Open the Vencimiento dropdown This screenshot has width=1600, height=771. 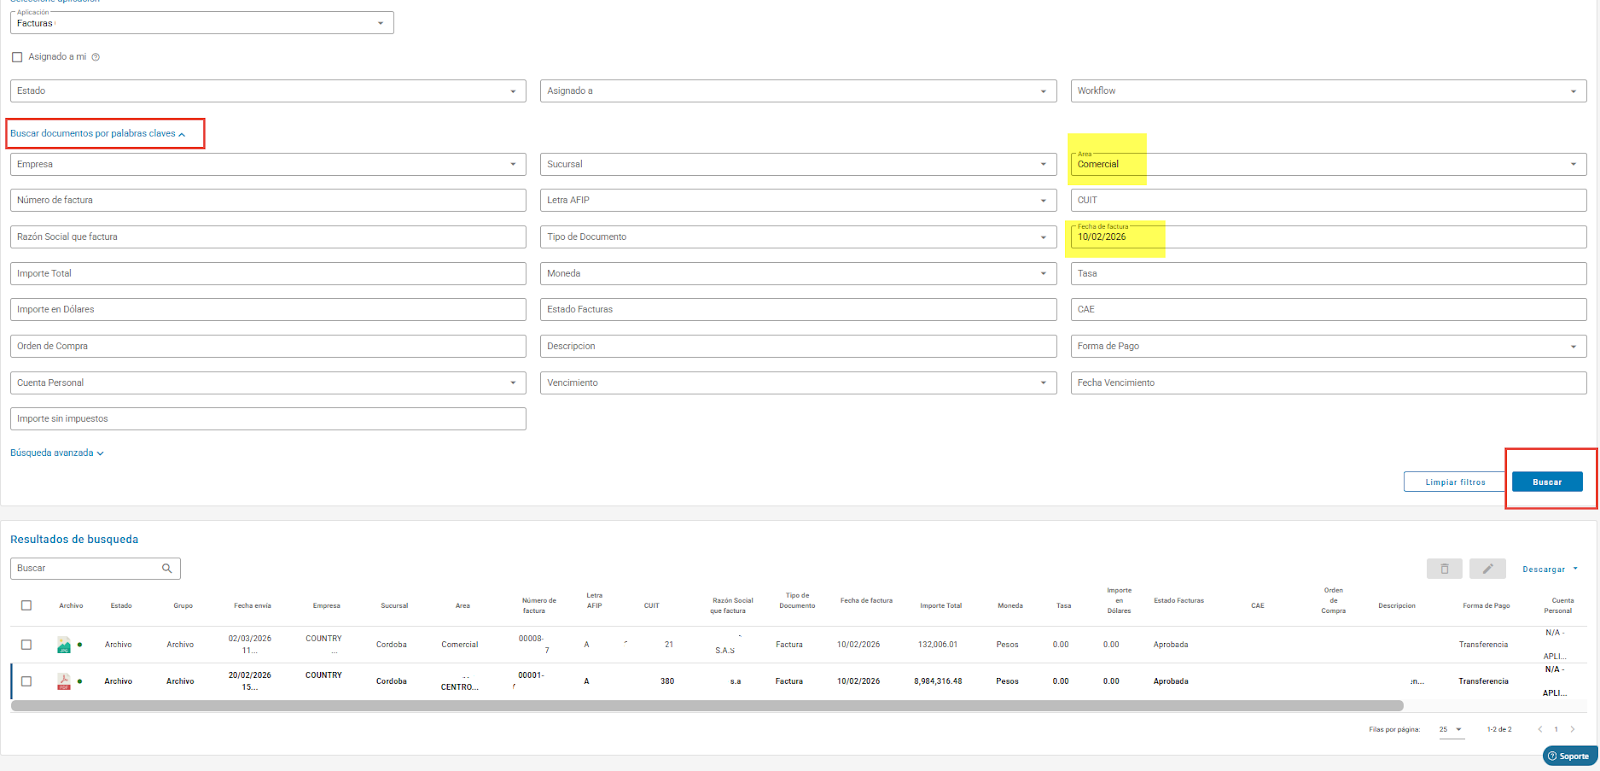tap(798, 383)
